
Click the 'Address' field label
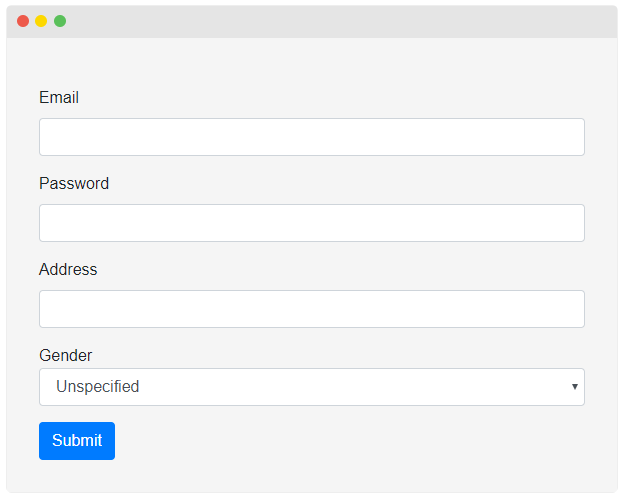[x=68, y=270]
